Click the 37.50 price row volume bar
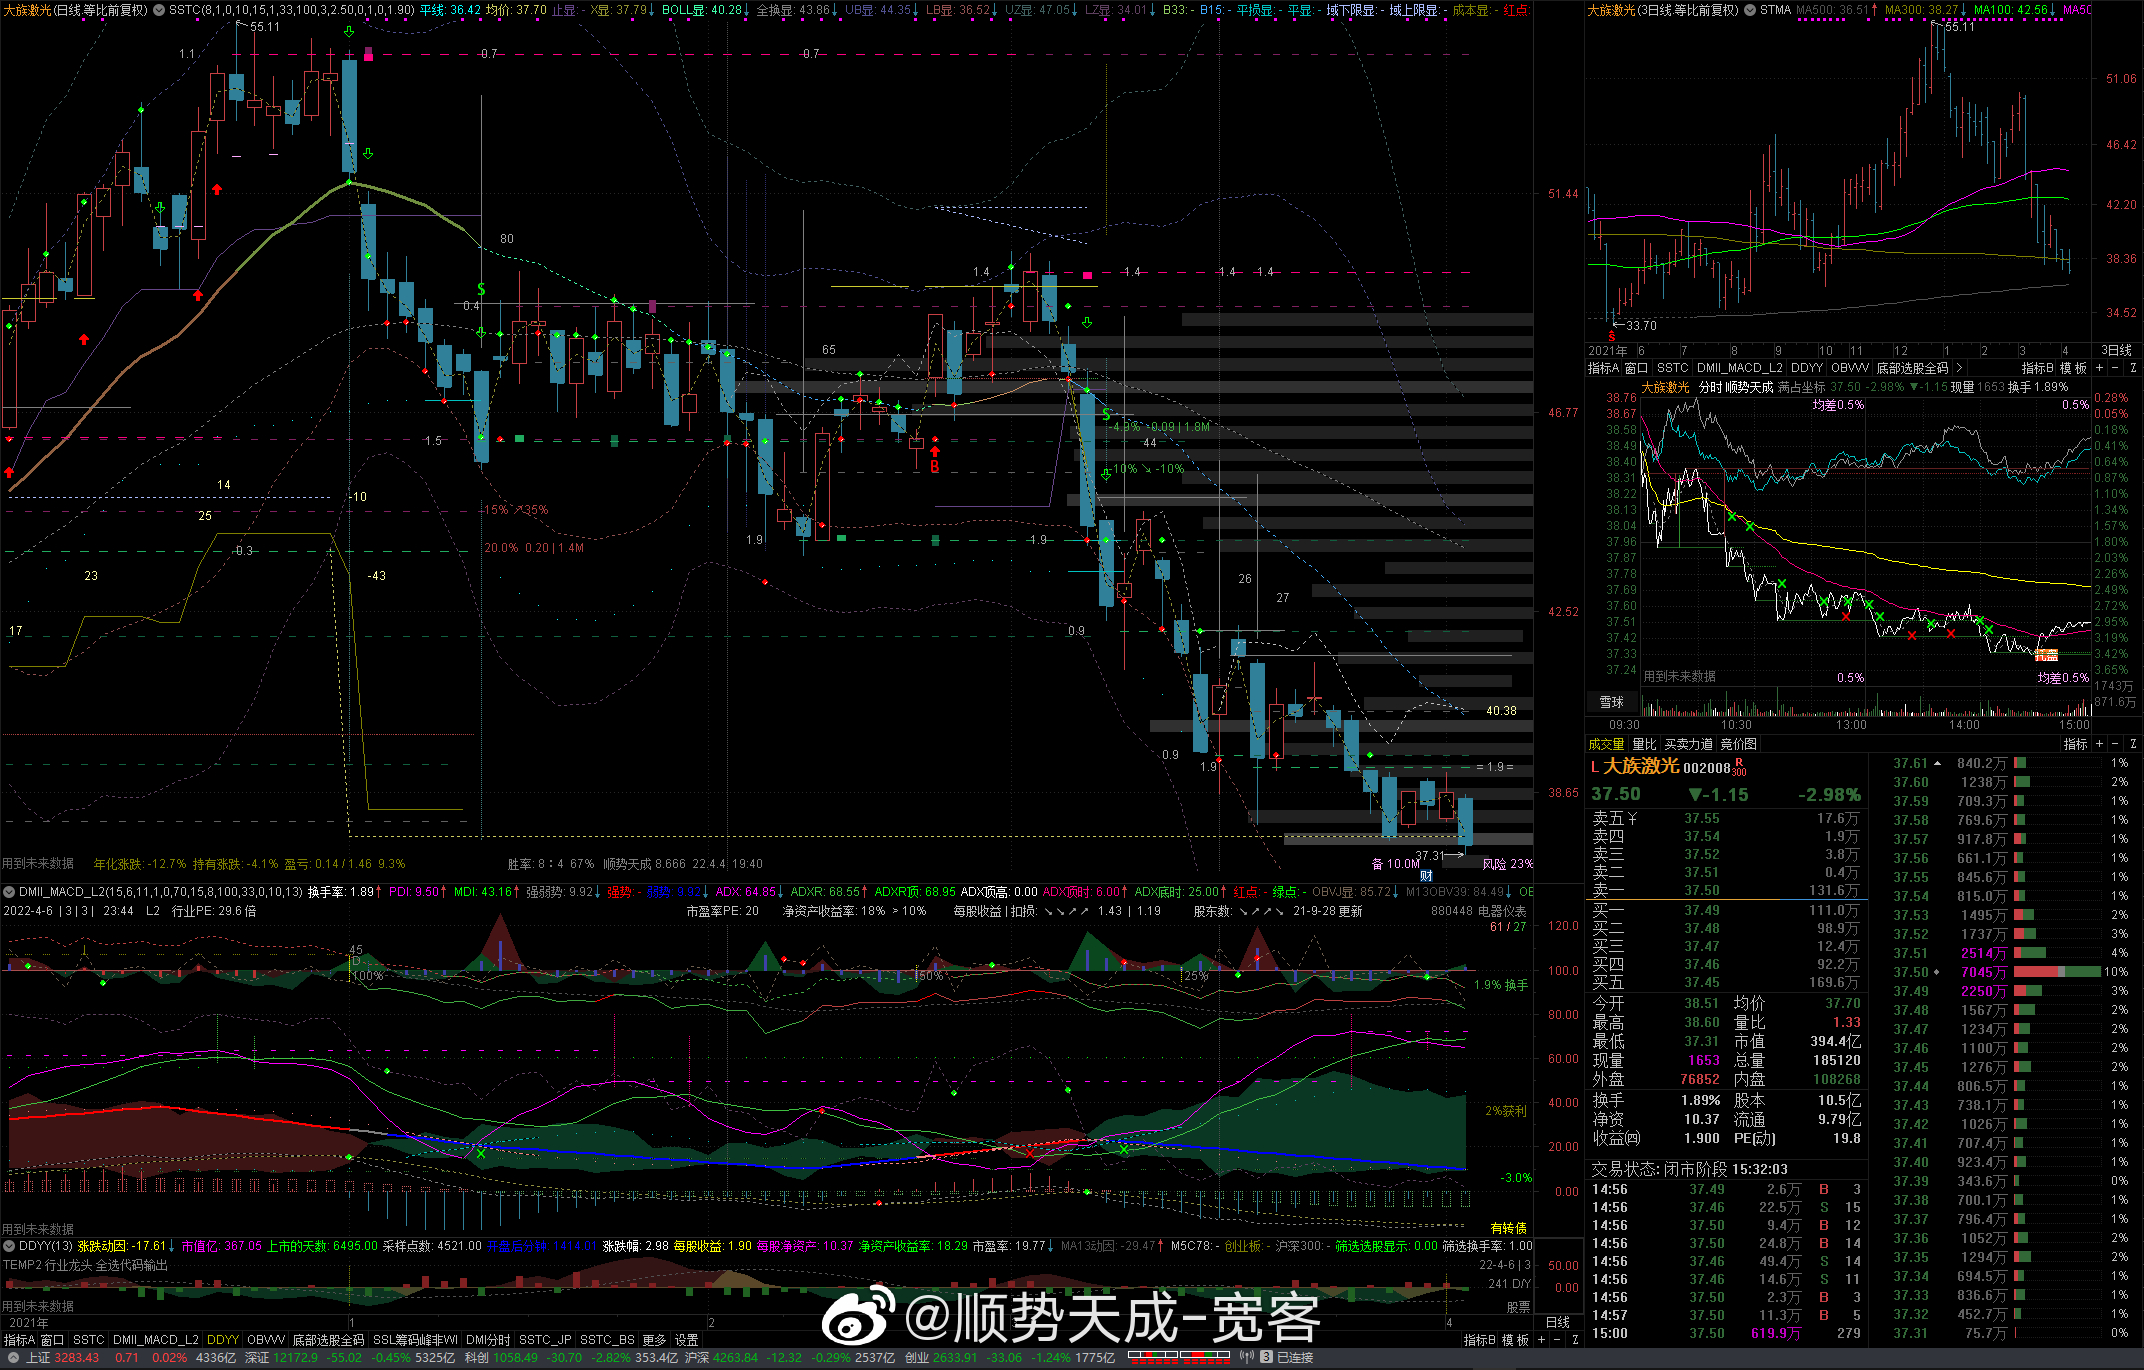The height and width of the screenshot is (1370, 2144). (x=2057, y=972)
